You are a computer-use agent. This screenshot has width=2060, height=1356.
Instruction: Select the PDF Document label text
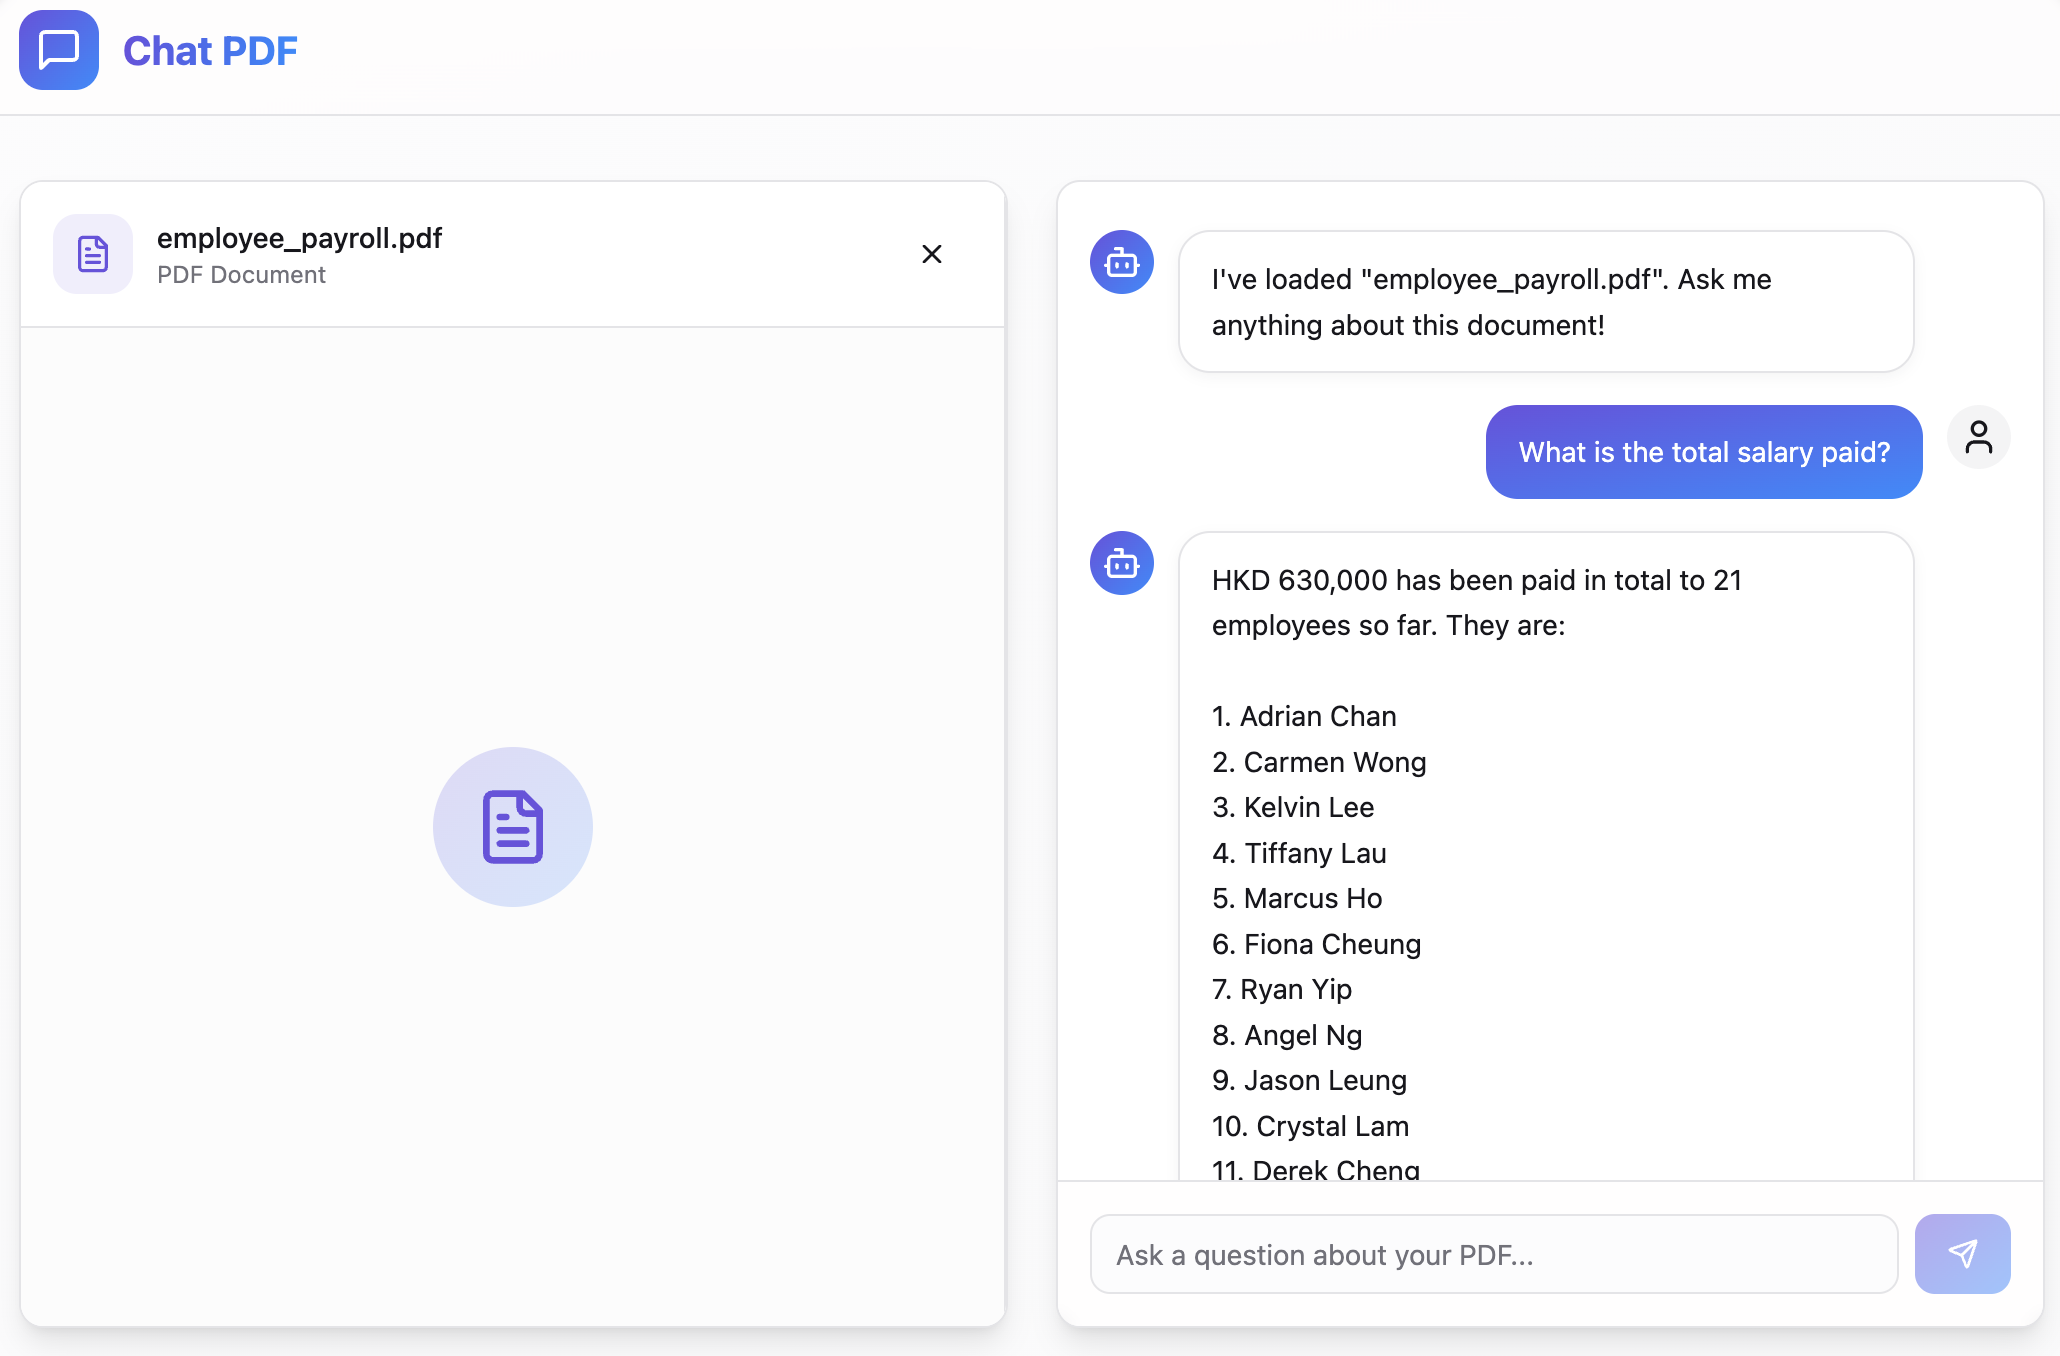[x=241, y=275]
